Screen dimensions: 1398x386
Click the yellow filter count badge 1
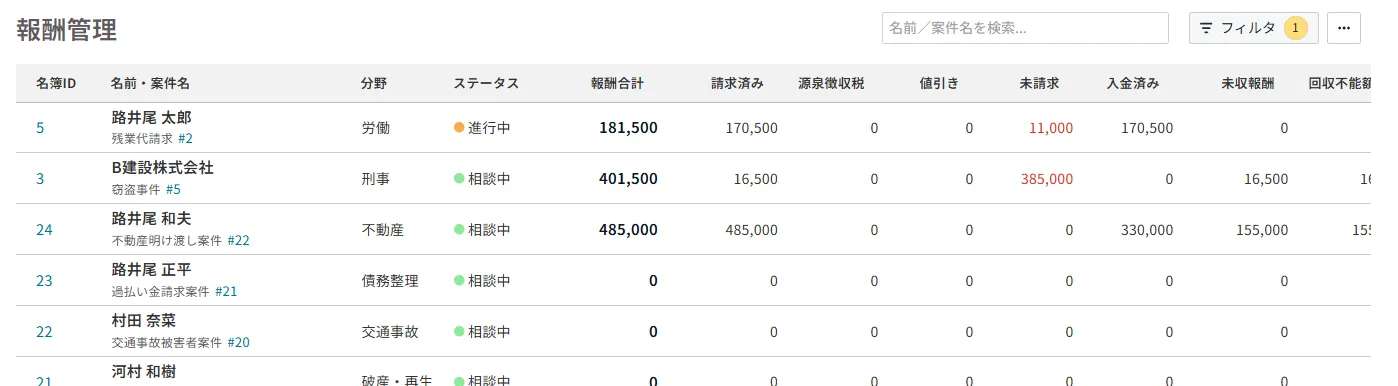pyautogui.click(x=1296, y=28)
